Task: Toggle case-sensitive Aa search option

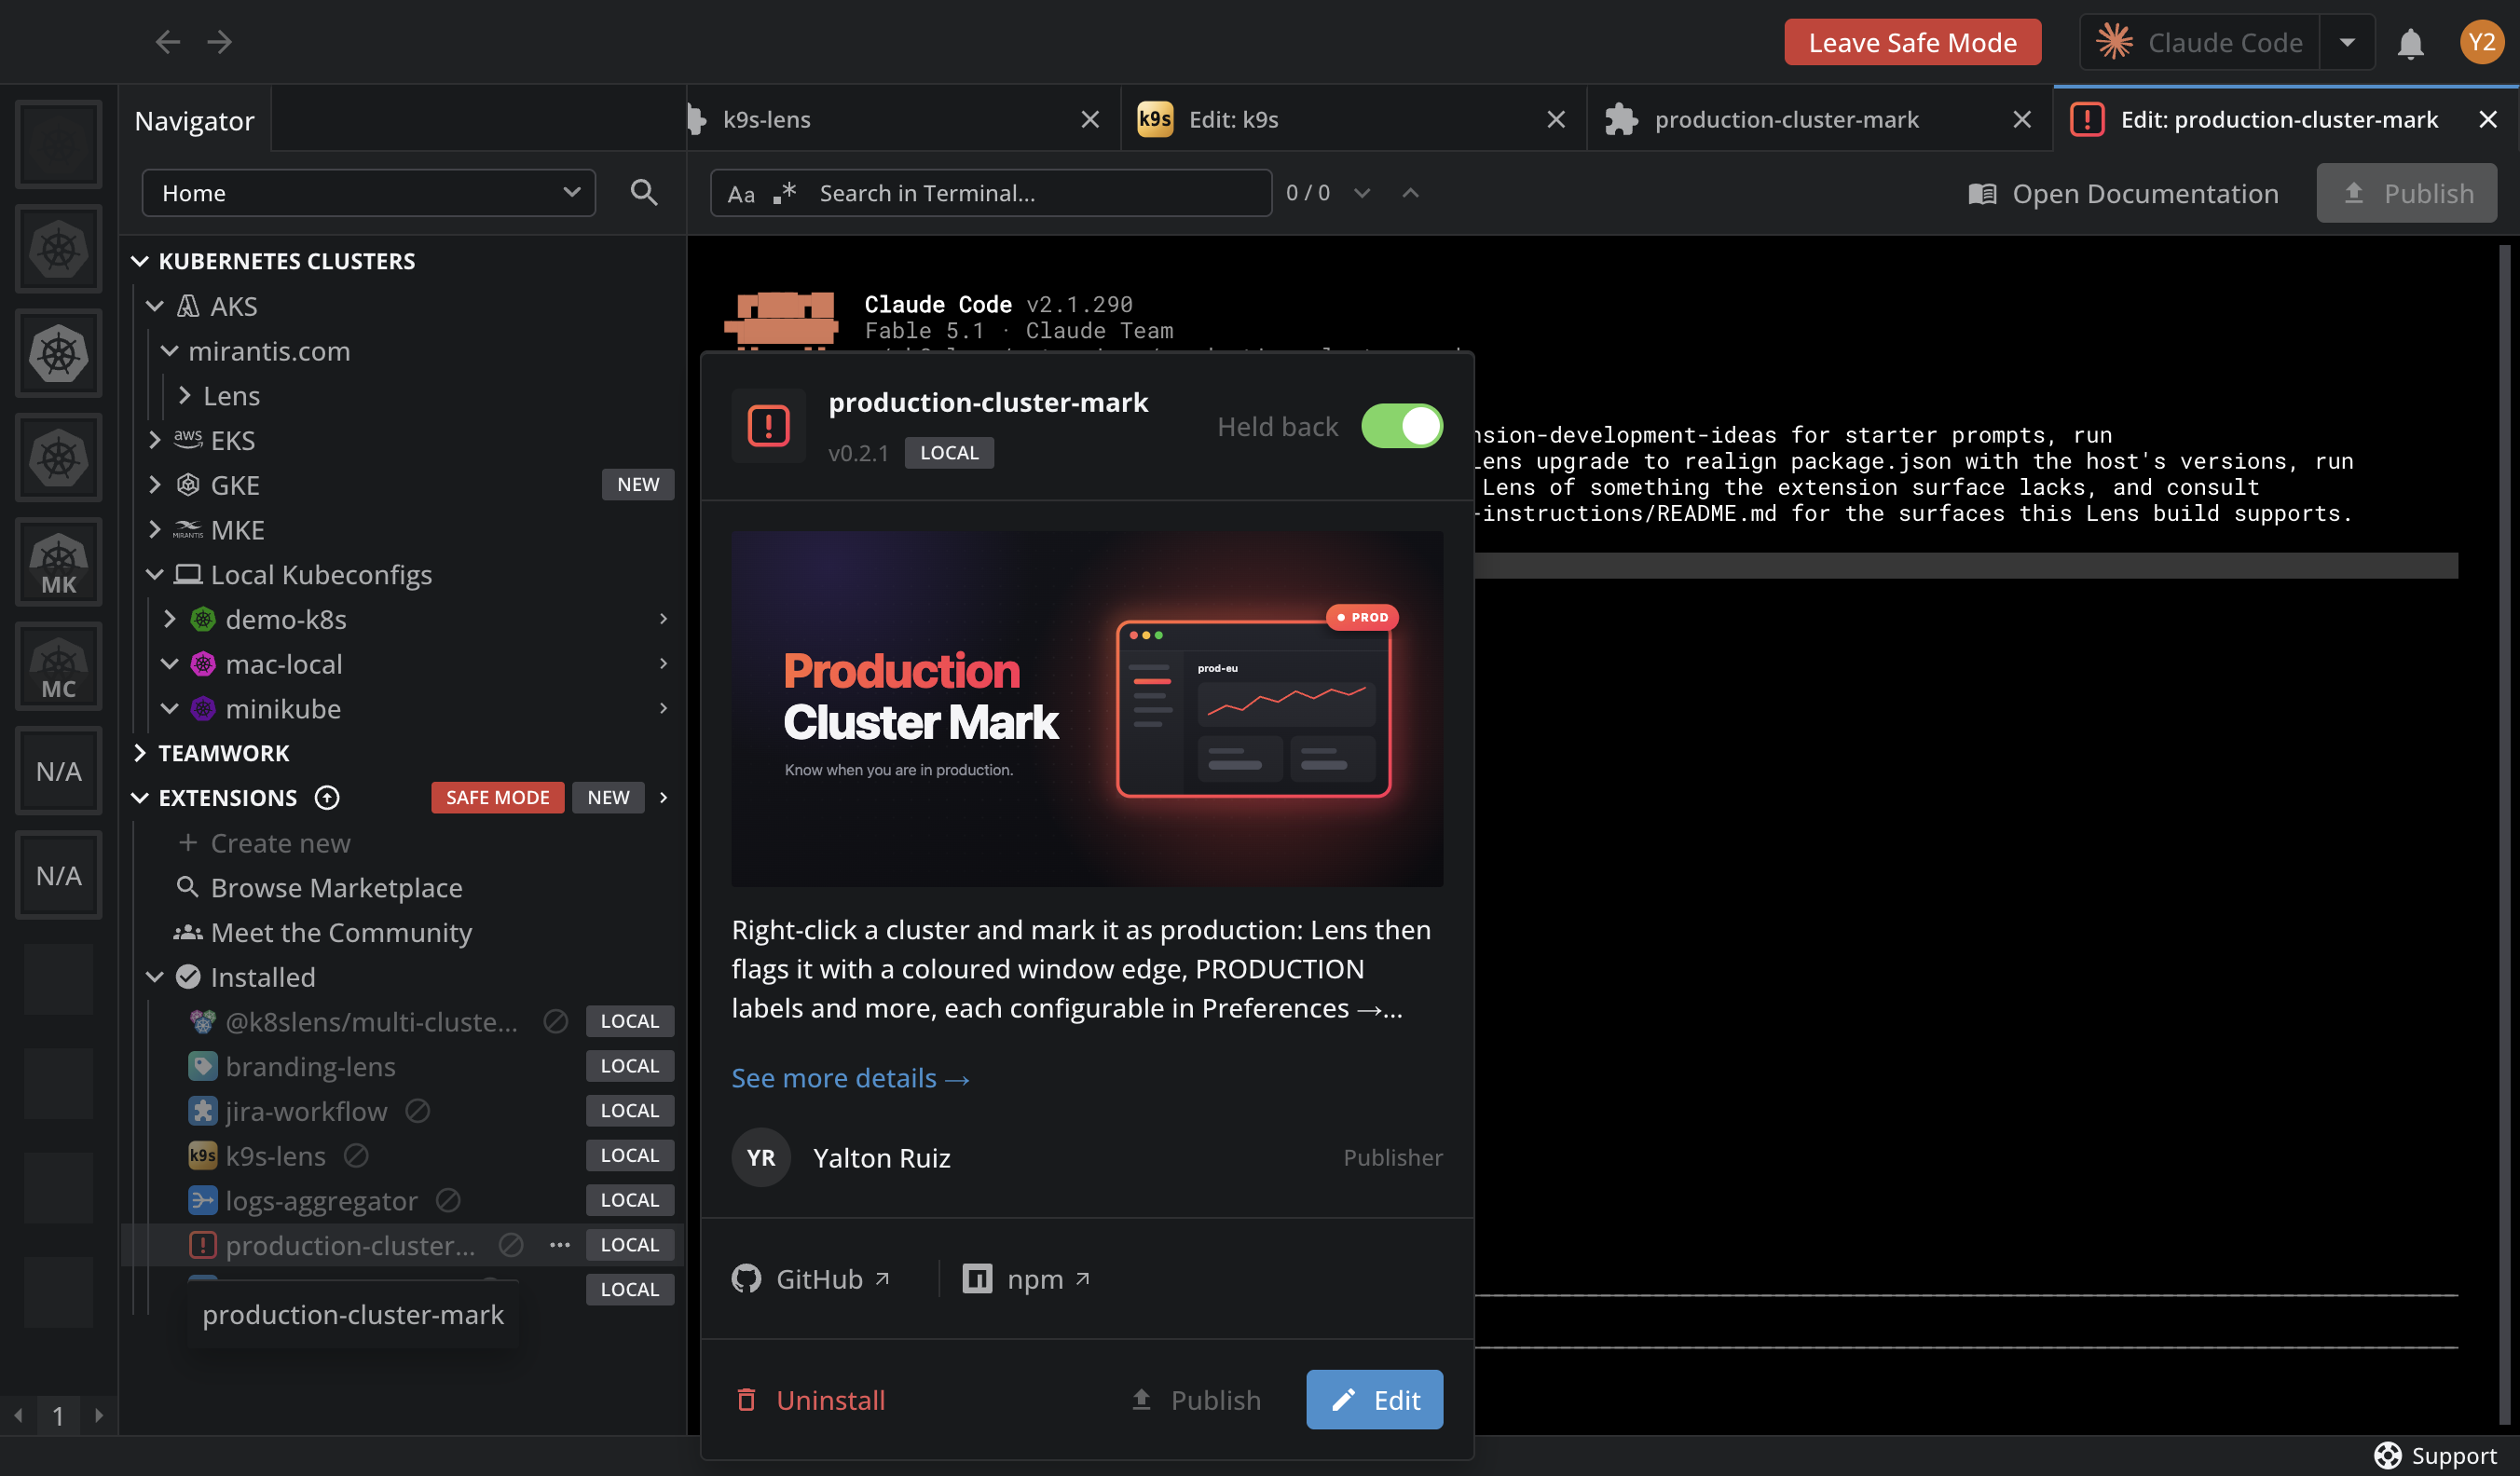Action: pos(741,194)
